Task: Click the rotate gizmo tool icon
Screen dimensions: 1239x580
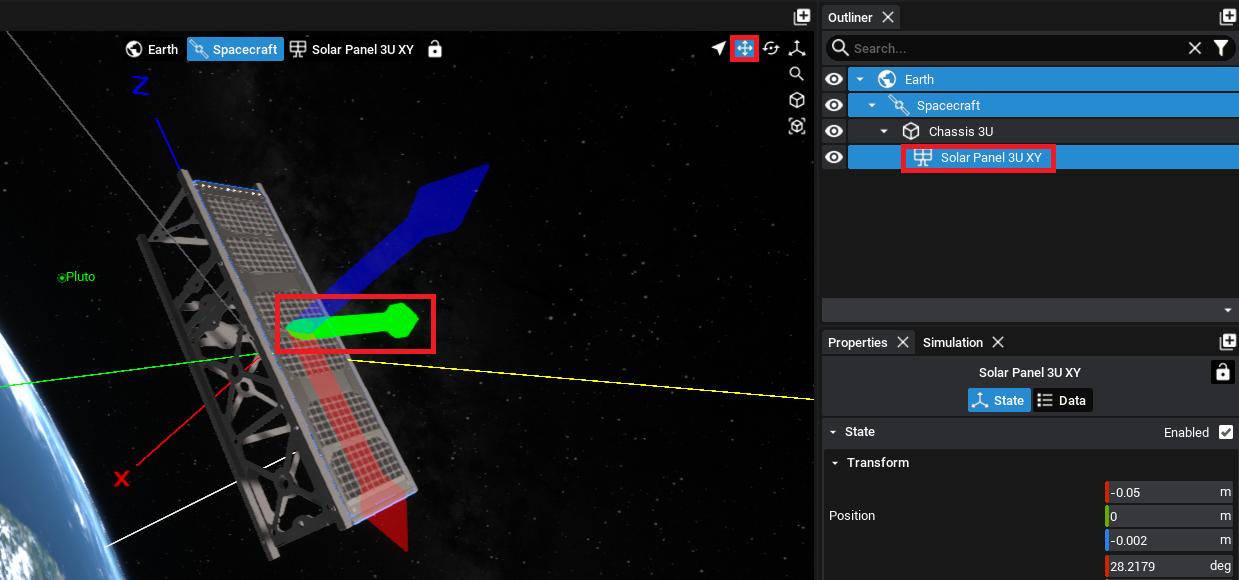Action: pos(771,48)
